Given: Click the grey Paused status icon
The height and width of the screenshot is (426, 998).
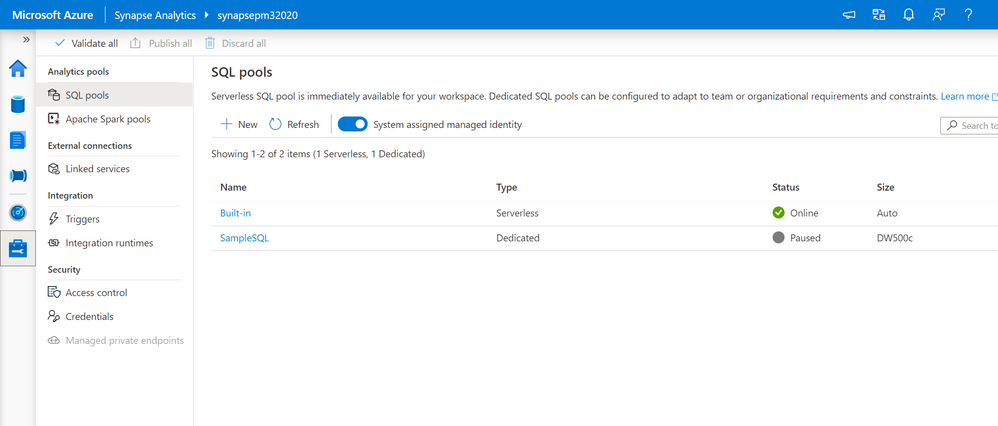Looking at the screenshot, I should coord(778,238).
